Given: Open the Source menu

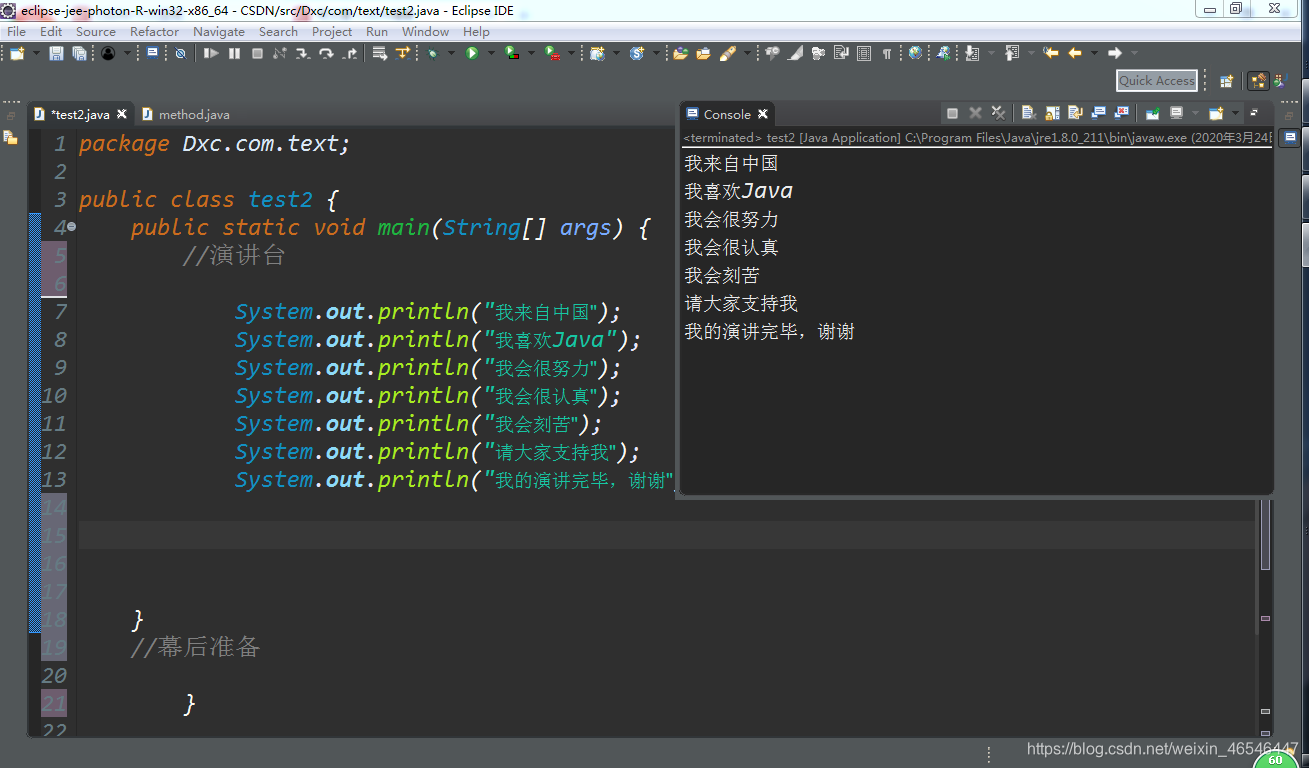Looking at the screenshot, I should point(96,31).
